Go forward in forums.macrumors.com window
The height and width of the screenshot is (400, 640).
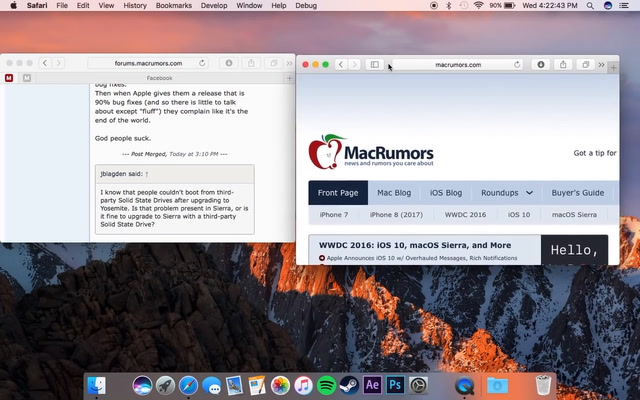(x=58, y=63)
